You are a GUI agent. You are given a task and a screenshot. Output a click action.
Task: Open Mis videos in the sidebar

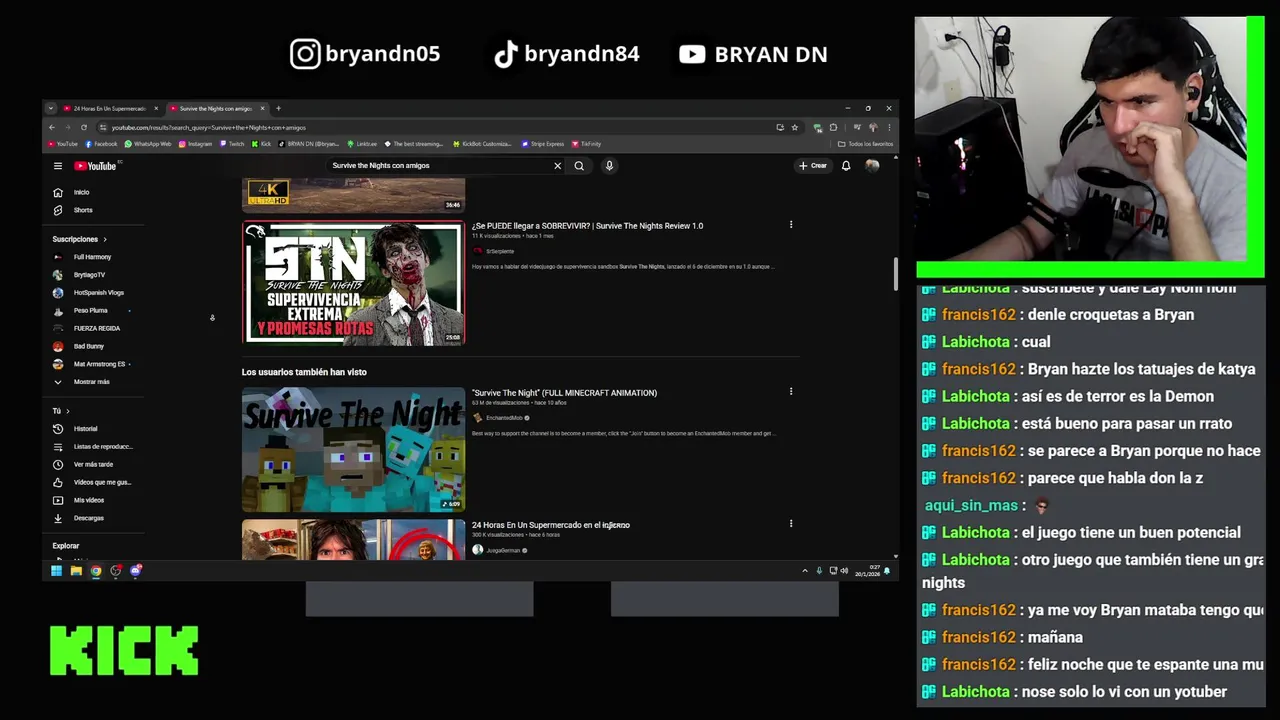79,500
